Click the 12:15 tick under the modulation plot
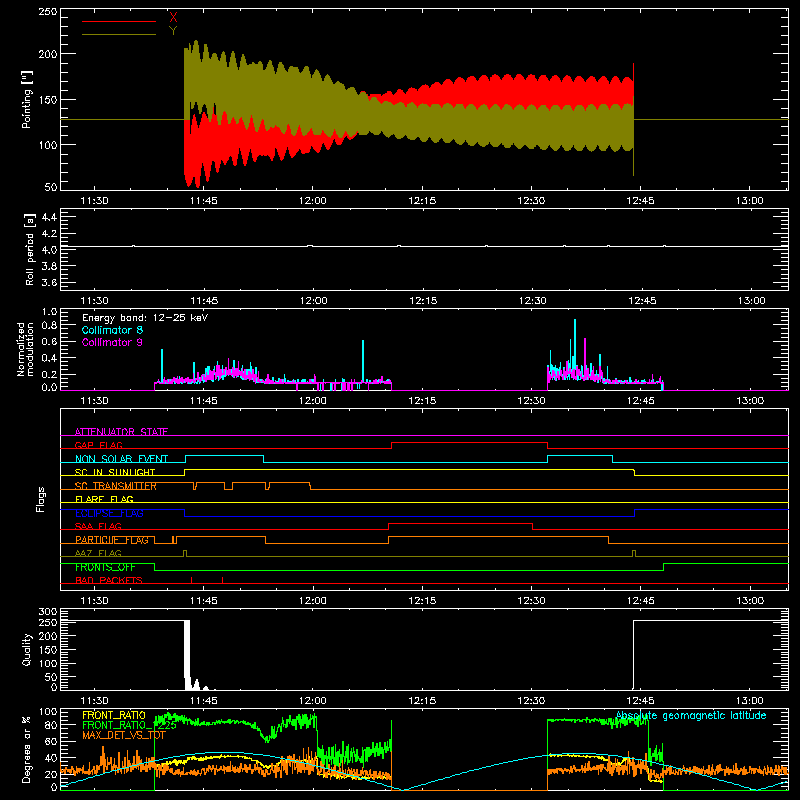 coord(422,401)
